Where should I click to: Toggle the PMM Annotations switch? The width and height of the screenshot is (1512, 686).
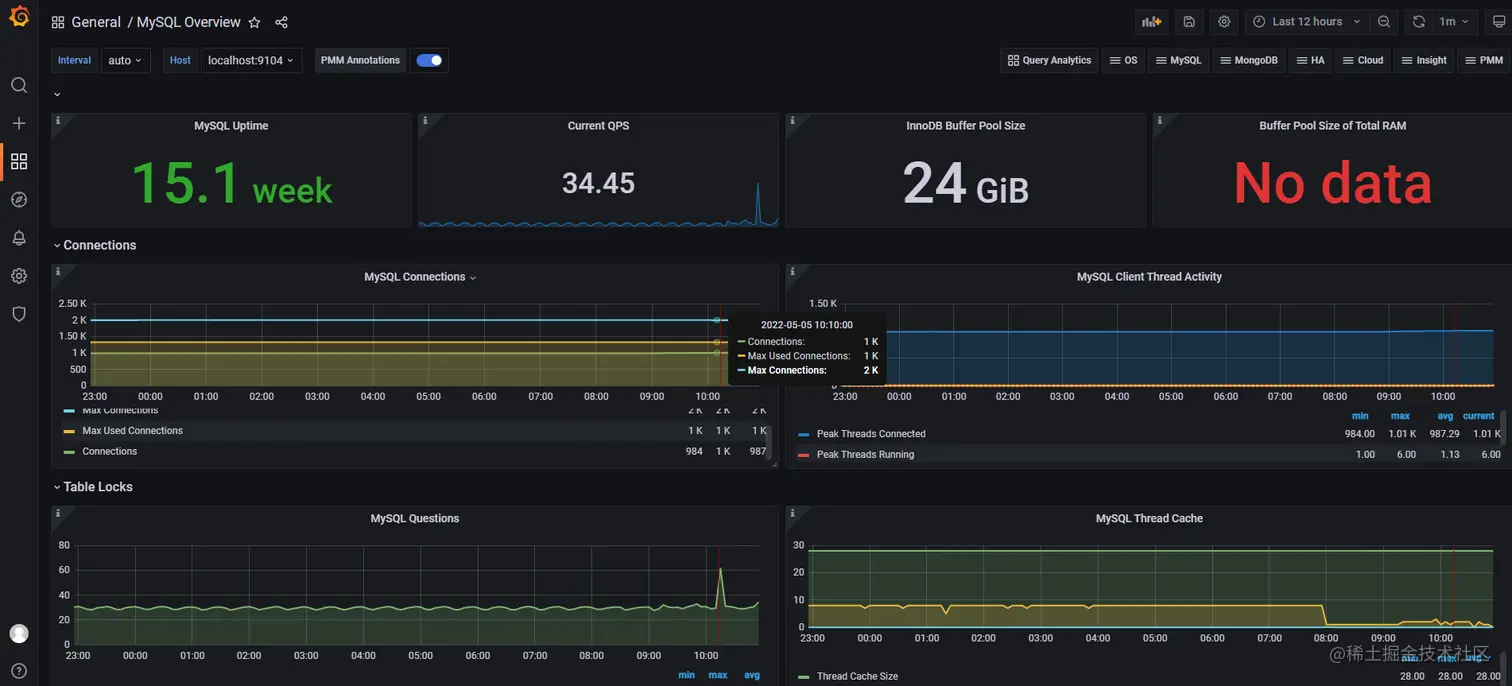[429, 60]
